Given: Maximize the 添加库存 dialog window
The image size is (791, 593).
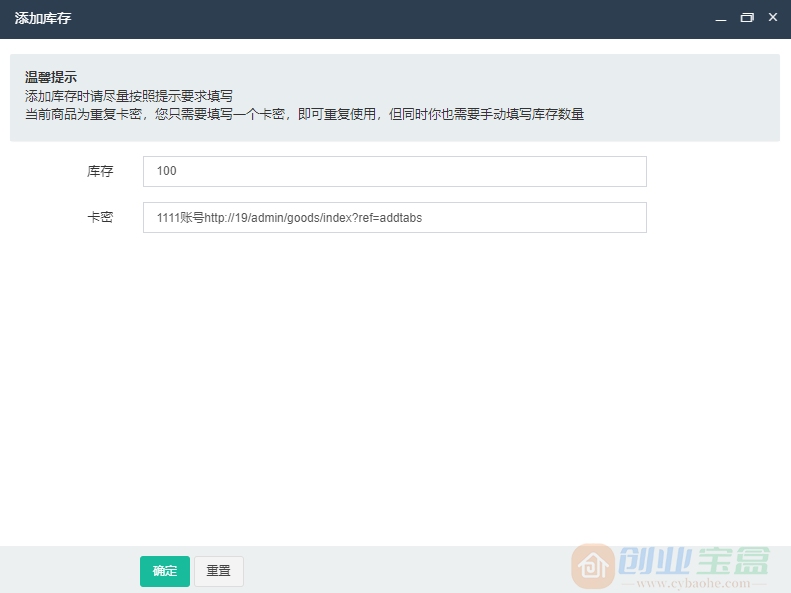Looking at the screenshot, I should 747,18.
